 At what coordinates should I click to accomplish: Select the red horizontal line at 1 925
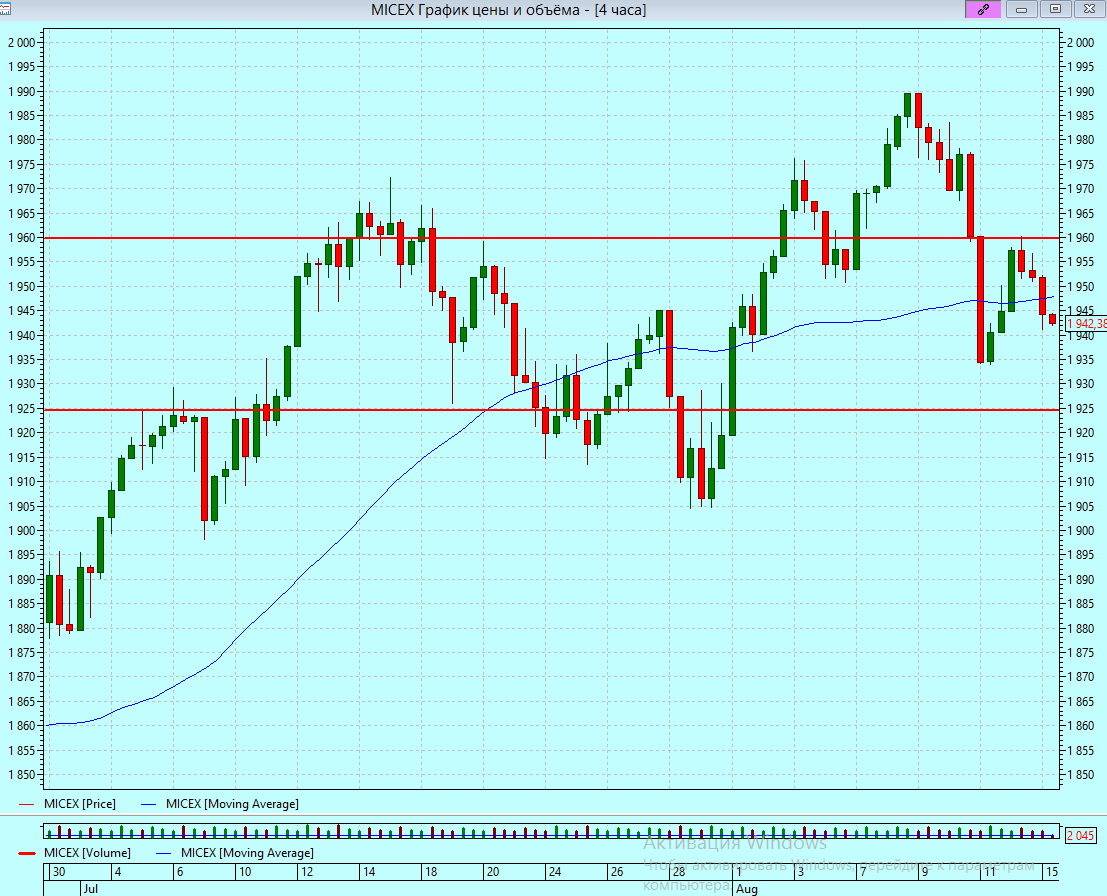tap(551, 410)
